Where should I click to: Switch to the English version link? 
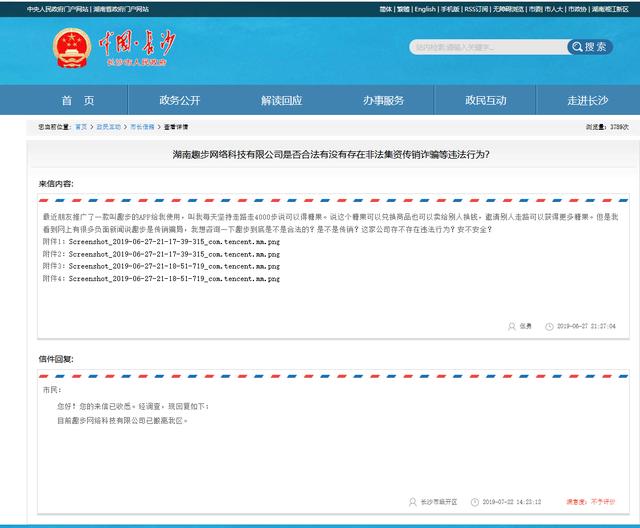pos(425,9)
